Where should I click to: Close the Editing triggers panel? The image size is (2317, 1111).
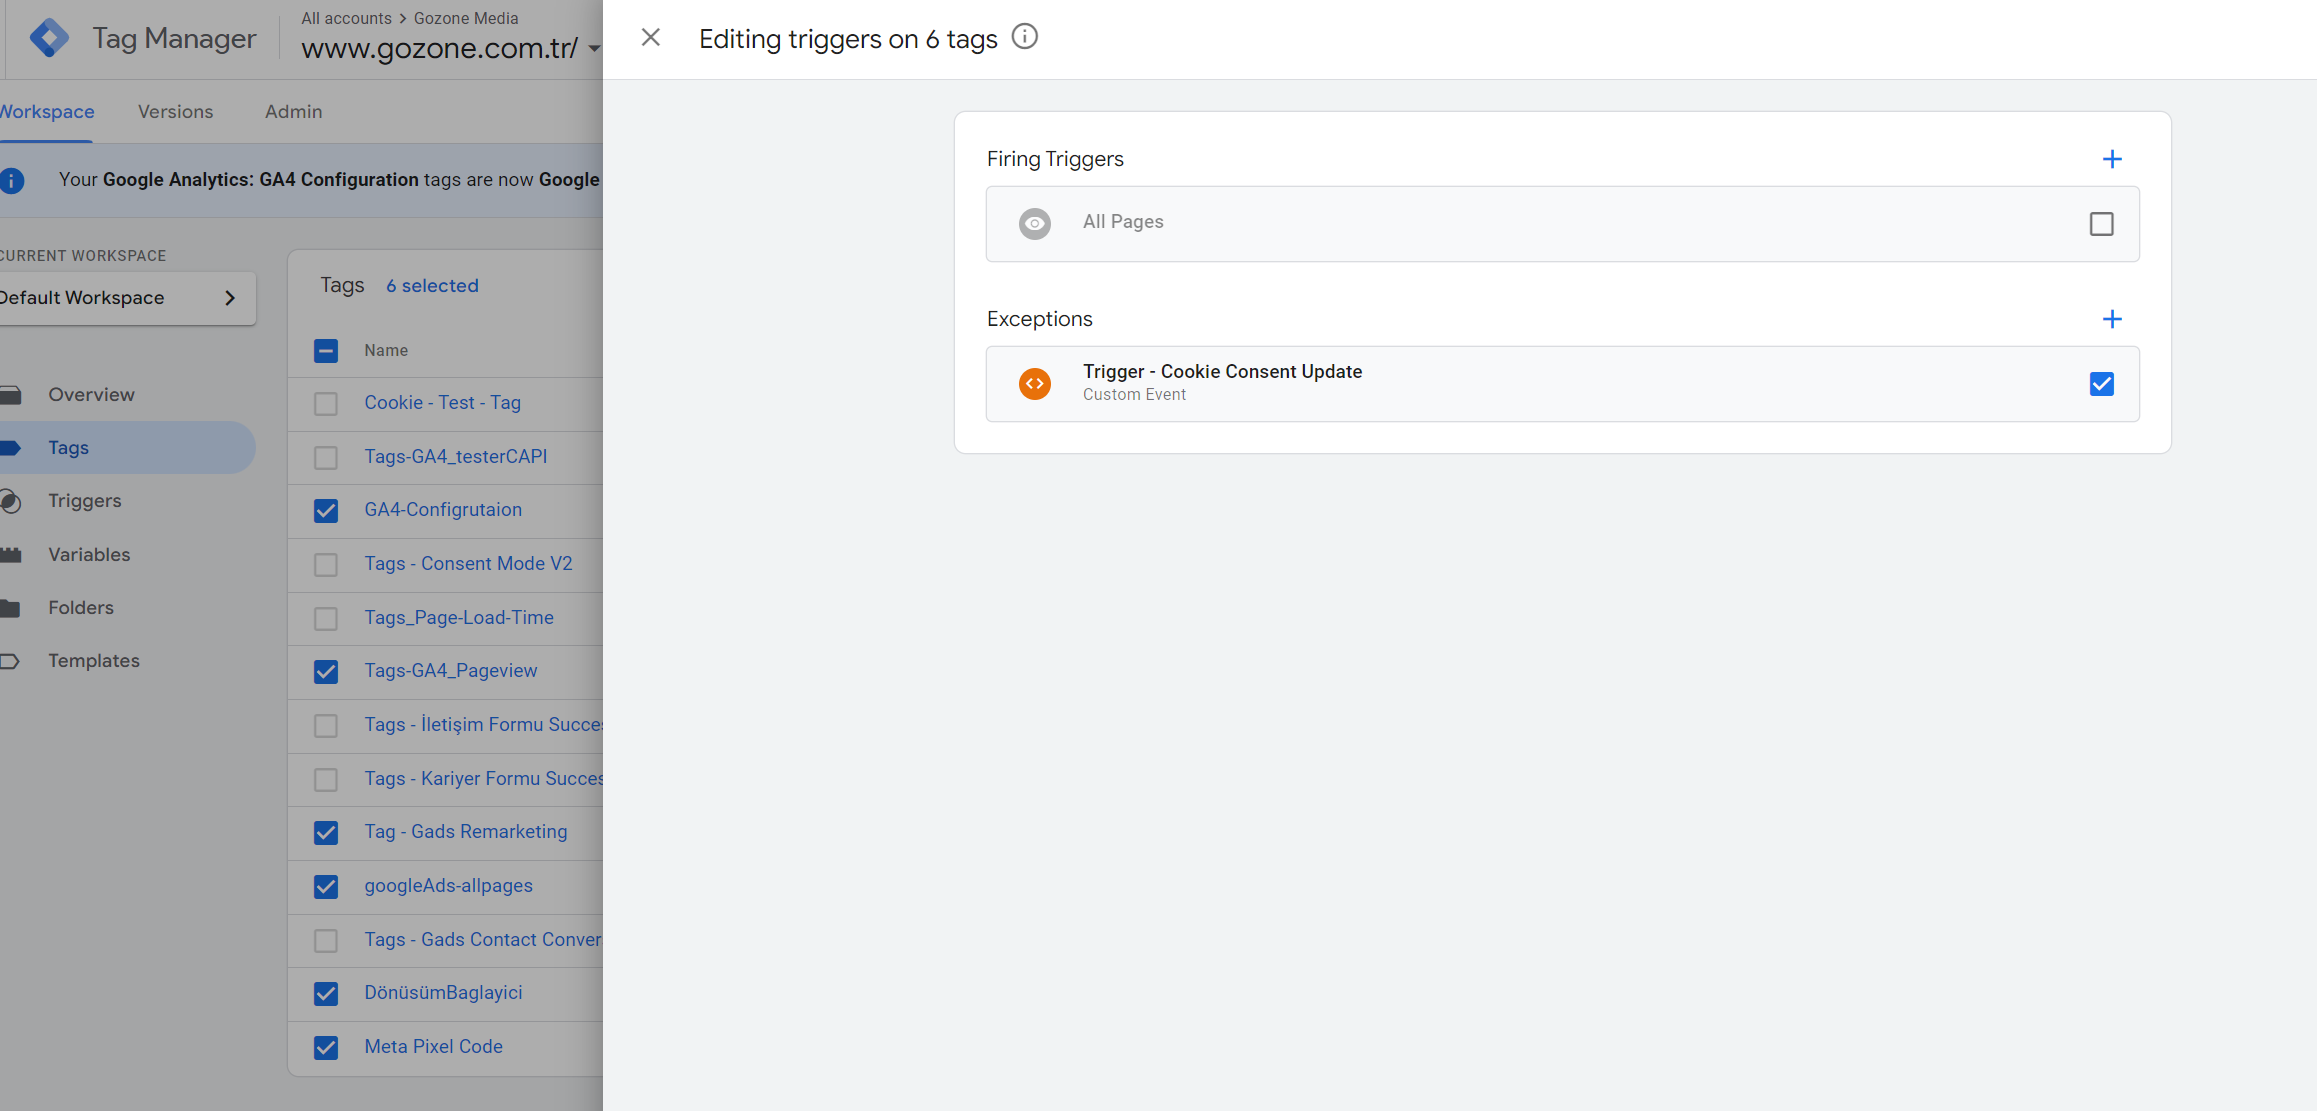click(651, 38)
